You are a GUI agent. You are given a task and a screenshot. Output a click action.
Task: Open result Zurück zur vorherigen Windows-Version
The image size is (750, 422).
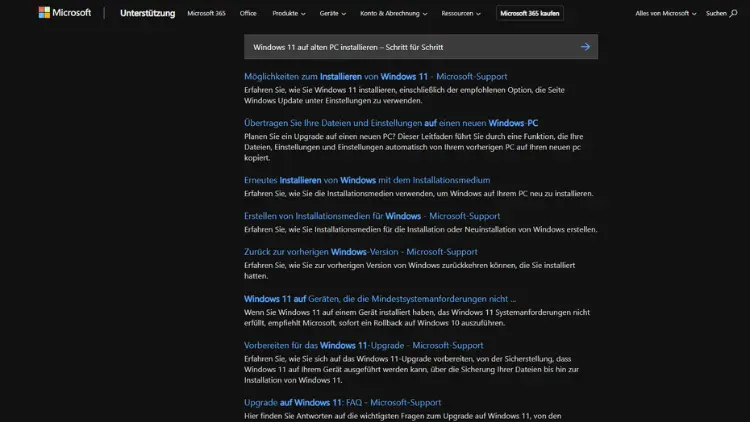(x=361, y=252)
